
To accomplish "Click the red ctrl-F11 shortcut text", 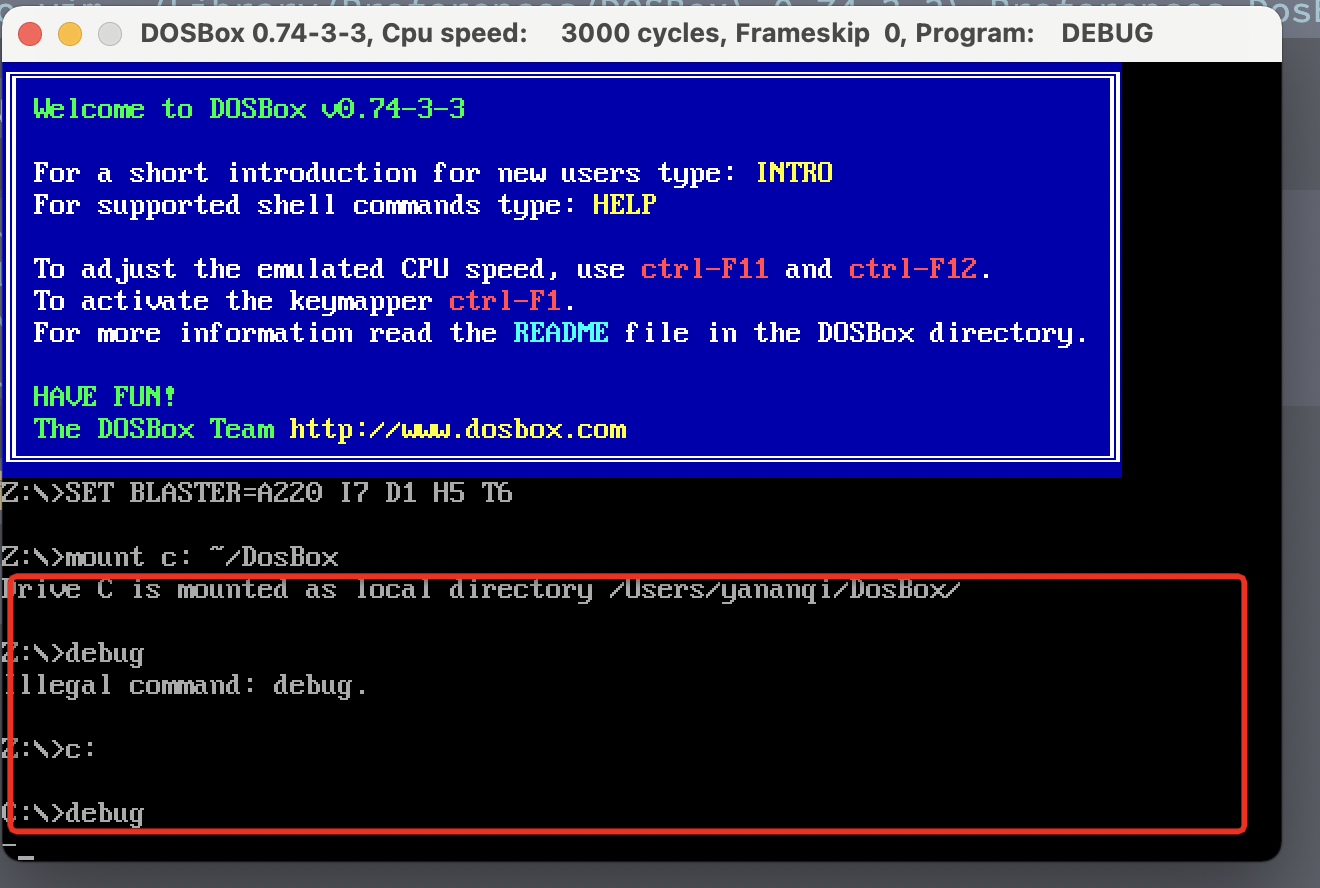I will coord(705,268).
